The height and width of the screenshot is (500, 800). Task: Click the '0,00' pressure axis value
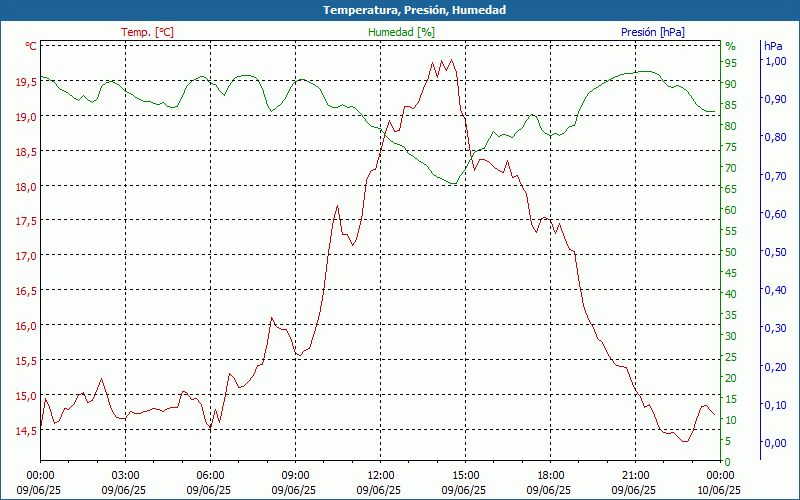click(775, 443)
